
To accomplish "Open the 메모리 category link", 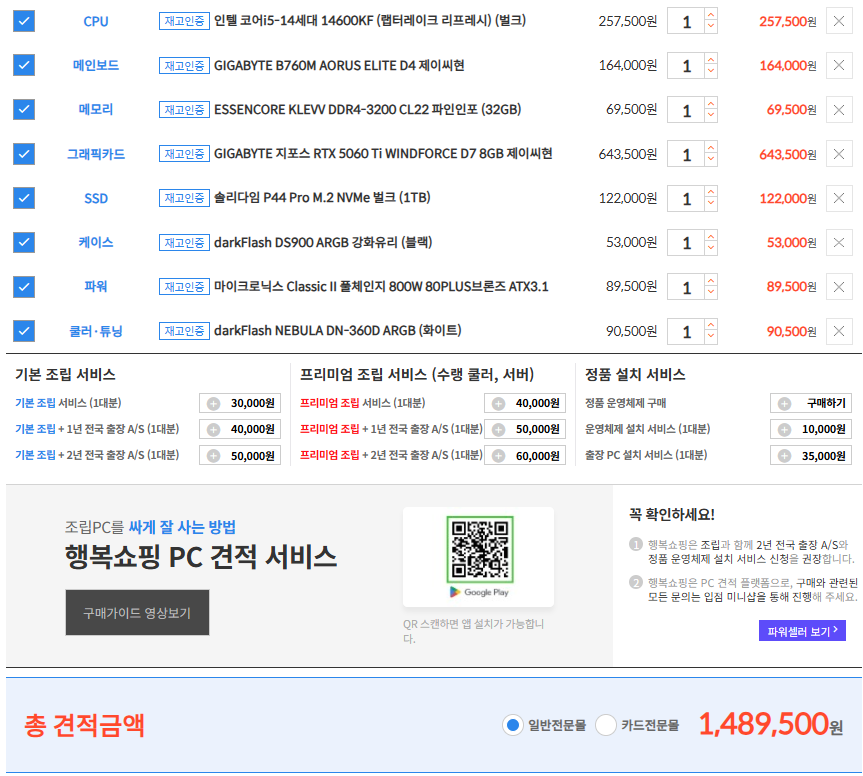I will click(96, 110).
